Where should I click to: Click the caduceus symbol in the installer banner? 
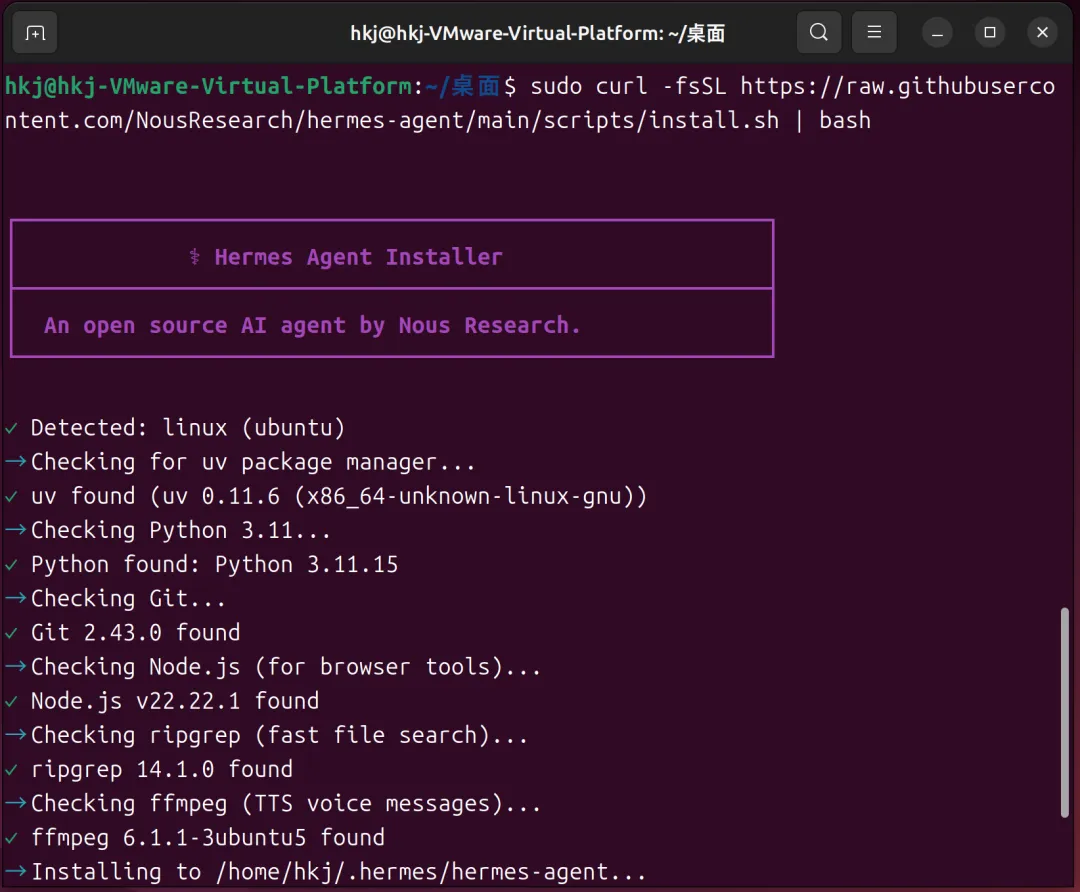click(x=195, y=257)
